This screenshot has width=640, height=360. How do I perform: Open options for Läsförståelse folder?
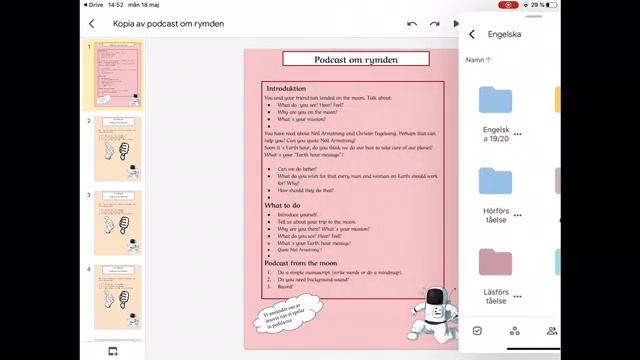518,296
